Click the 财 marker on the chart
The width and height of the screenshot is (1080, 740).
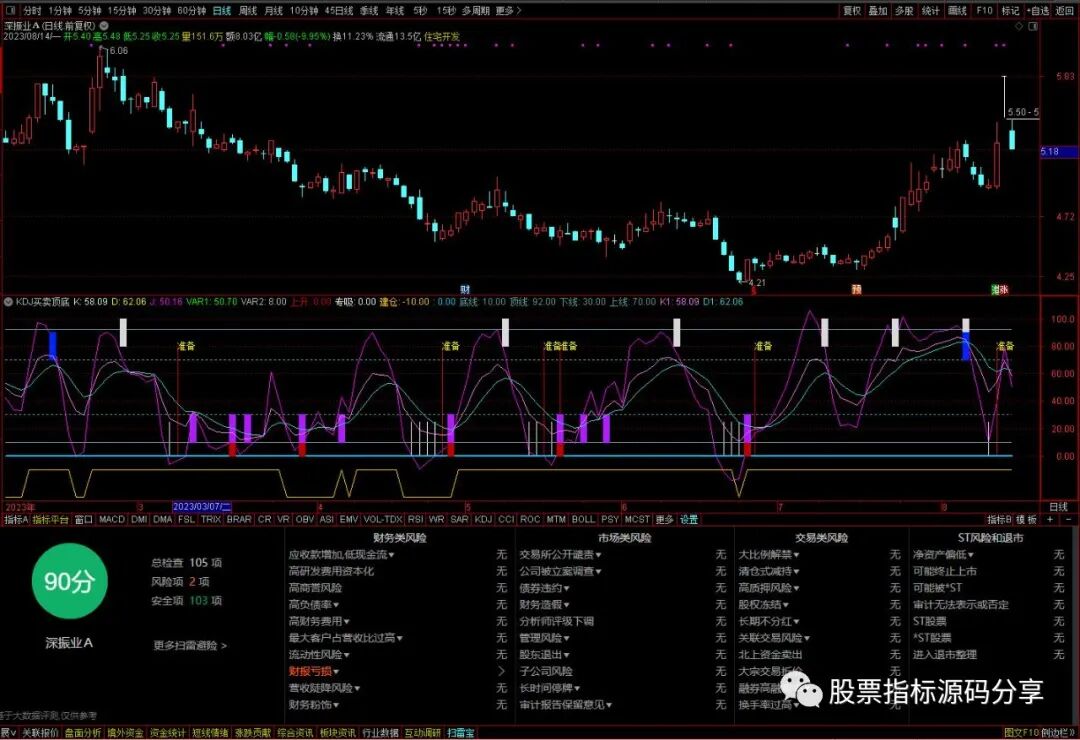(465, 289)
